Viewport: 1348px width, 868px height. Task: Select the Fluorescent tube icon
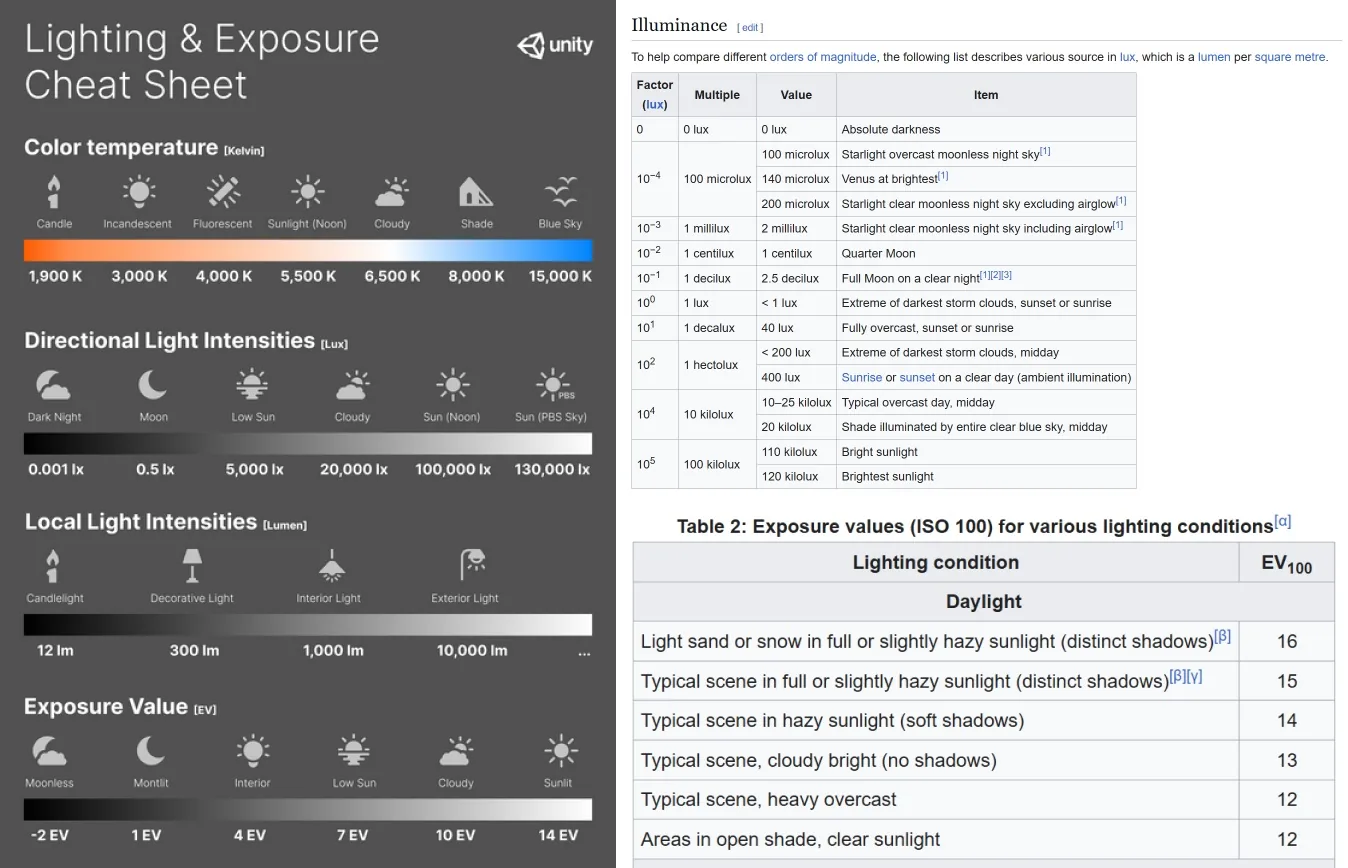click(x=223, y=191)
